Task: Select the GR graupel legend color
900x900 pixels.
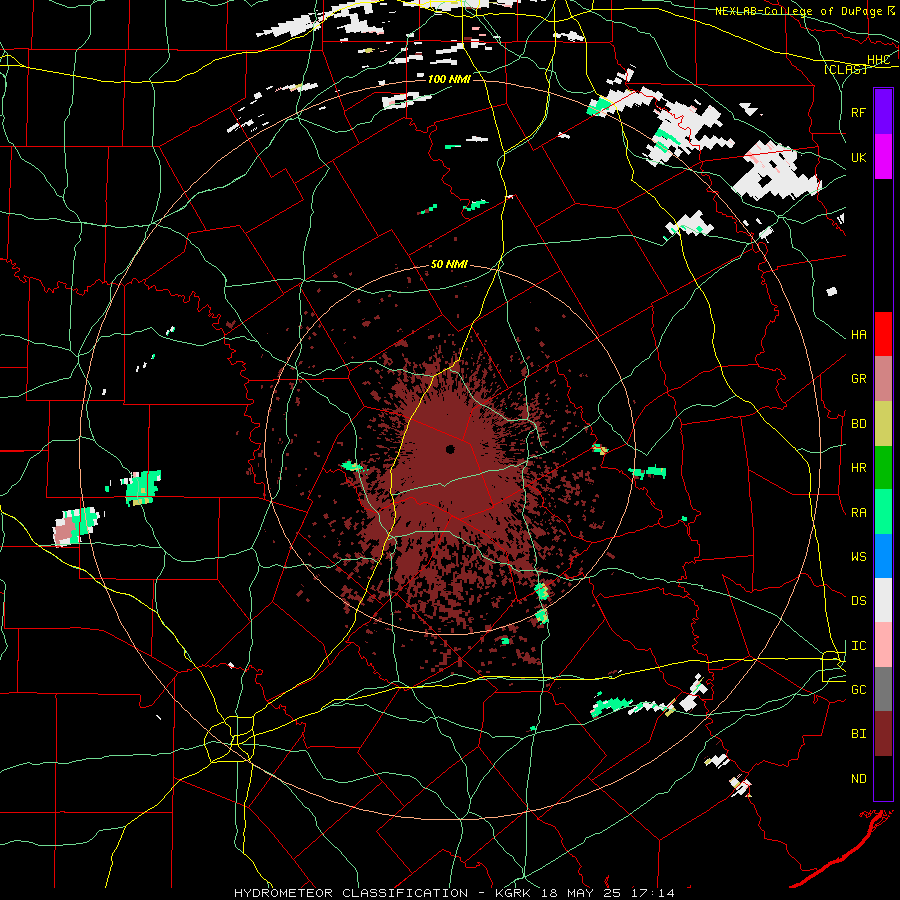Action: point(883,379)
